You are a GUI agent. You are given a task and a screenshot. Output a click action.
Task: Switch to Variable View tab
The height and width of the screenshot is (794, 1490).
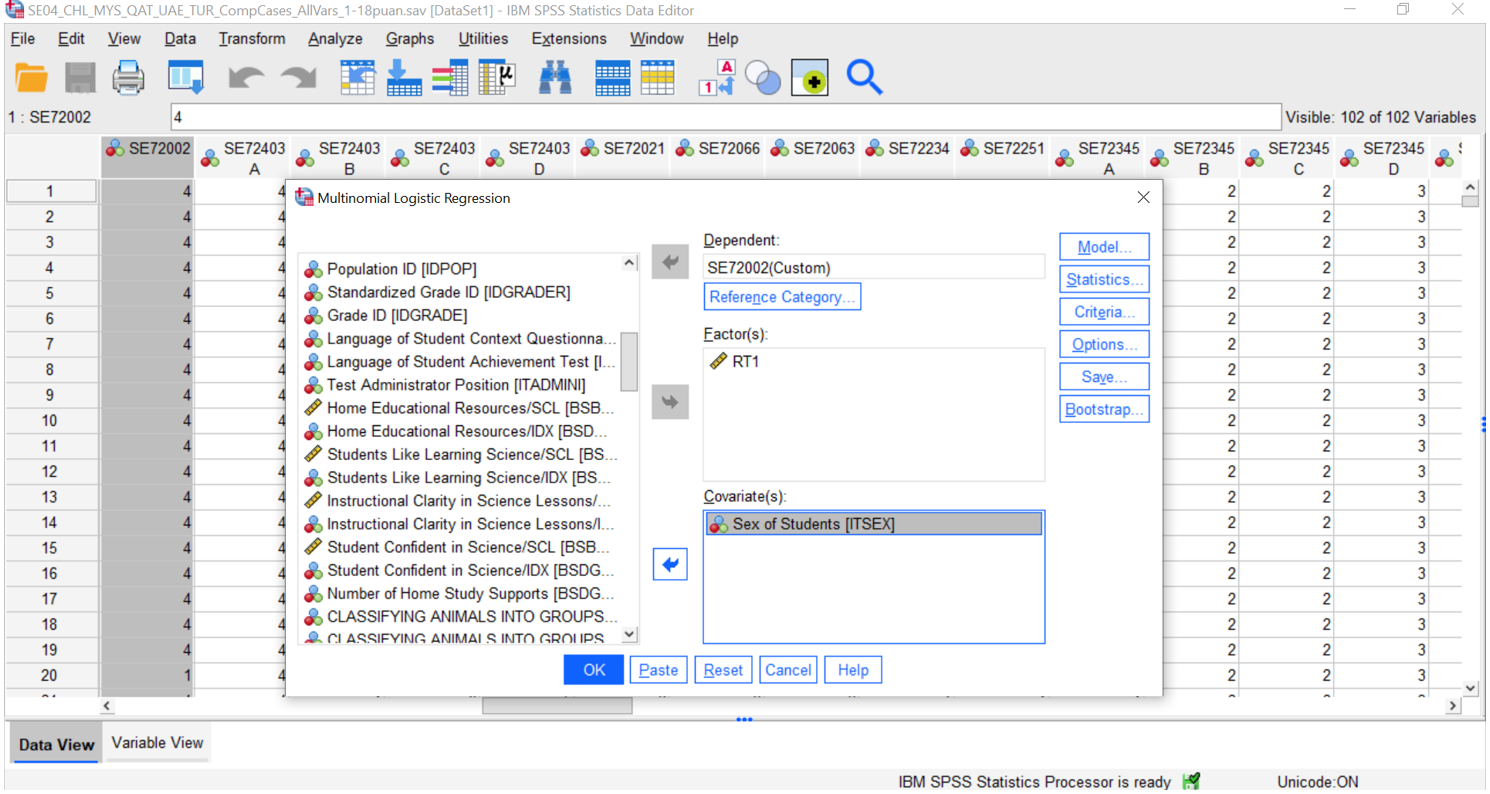tap(157, 743)
